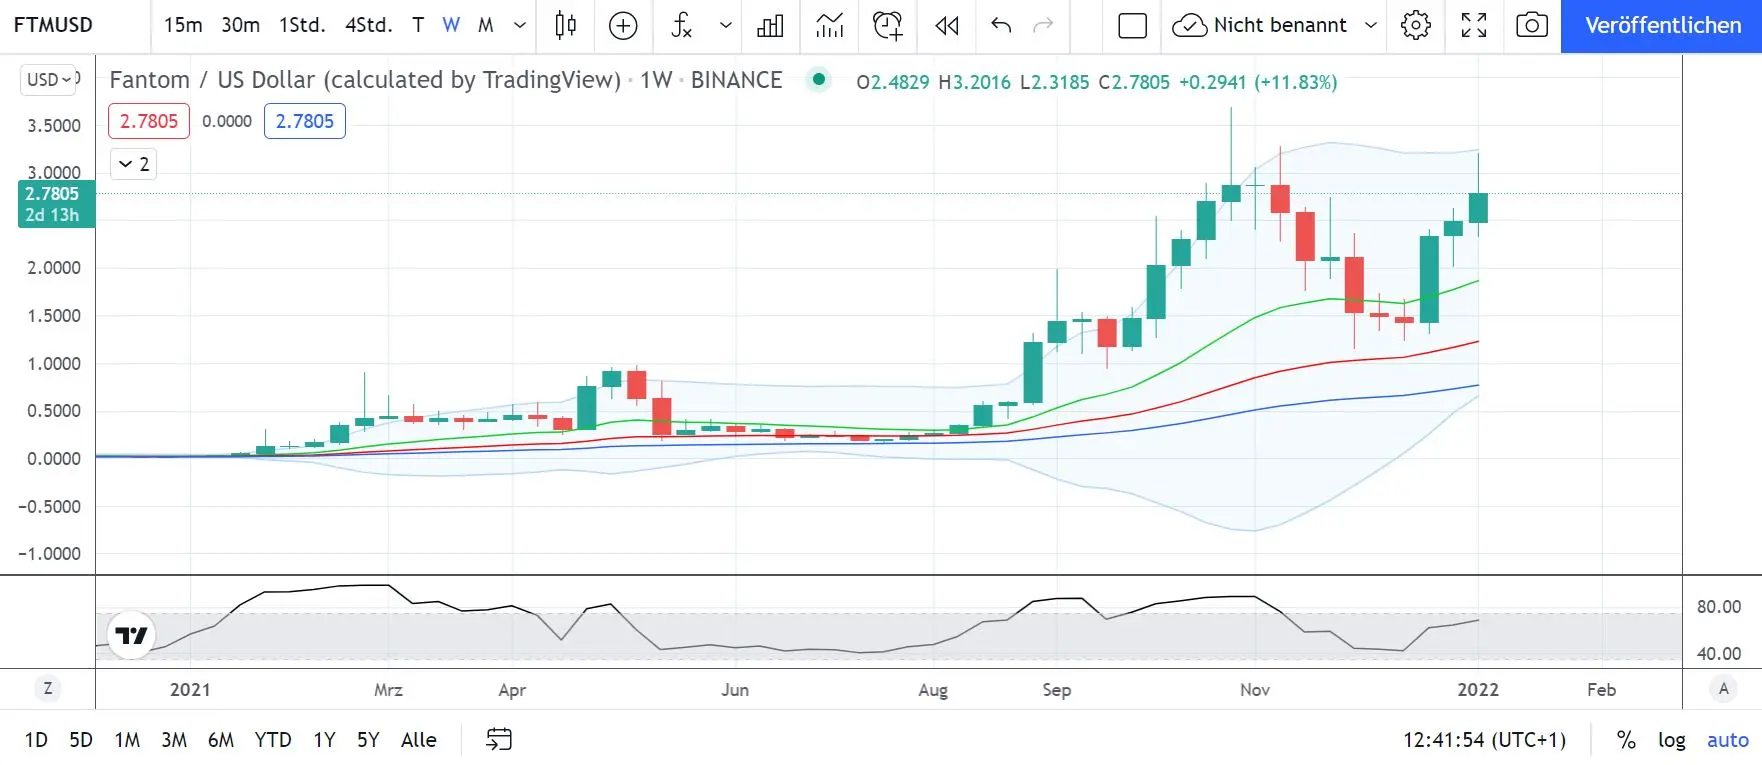Open the indicator templates icon
1762x765 pixels.
click(x=829, y=25)
